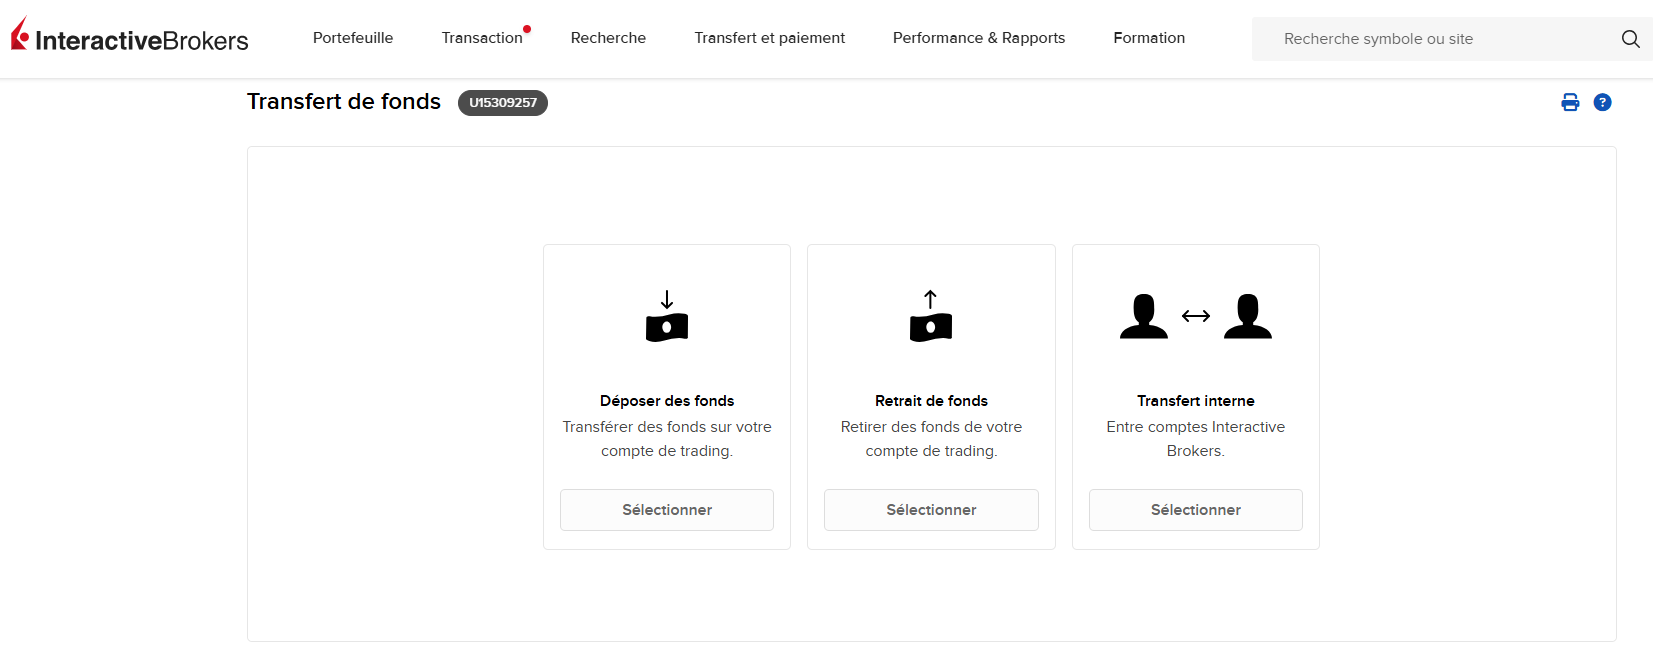Image resolution: width=1653 pixels, height=656 pixels.
Task: Open Transfert et paiement menu
Action: [769, 38]
